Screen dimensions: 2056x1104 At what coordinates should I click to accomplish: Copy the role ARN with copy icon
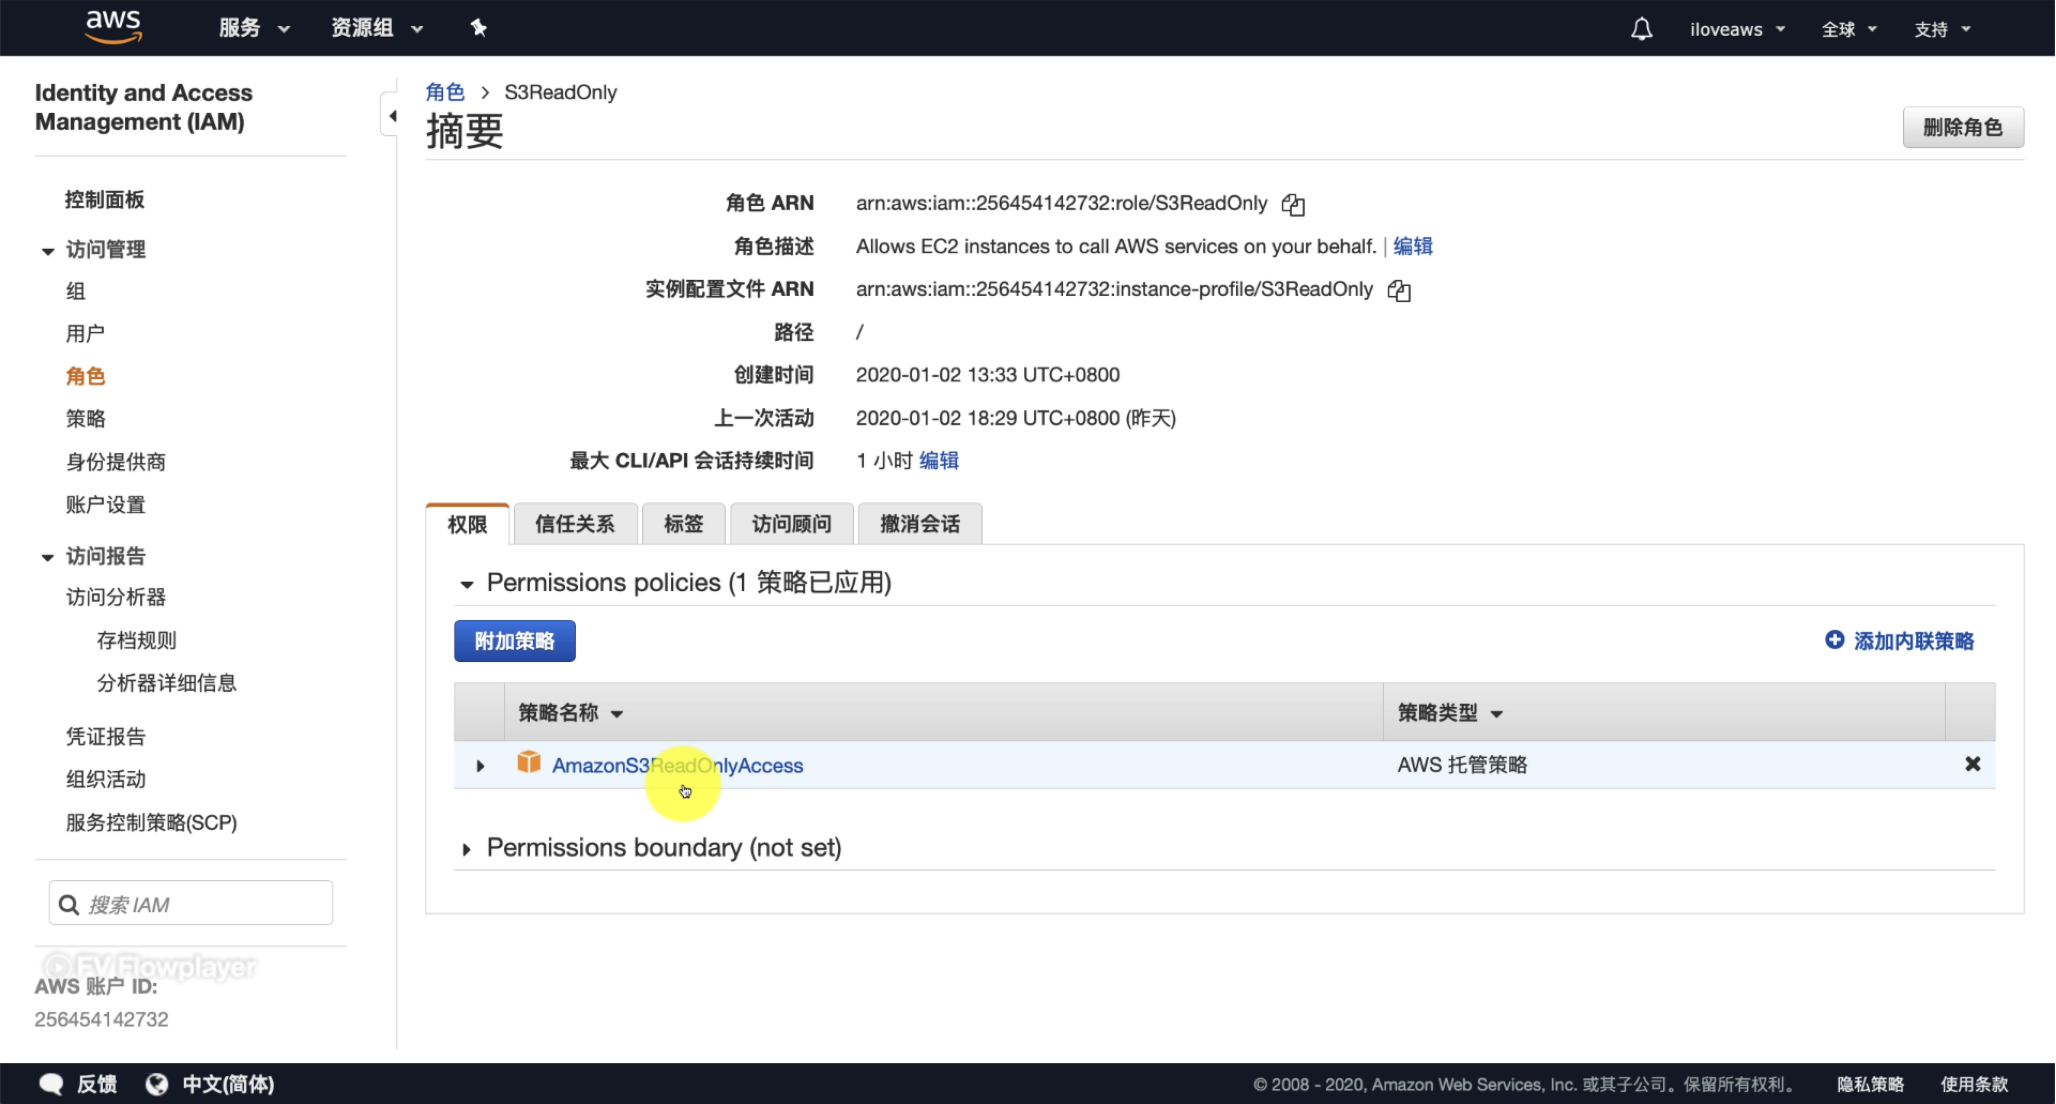tap(1293, 205)
